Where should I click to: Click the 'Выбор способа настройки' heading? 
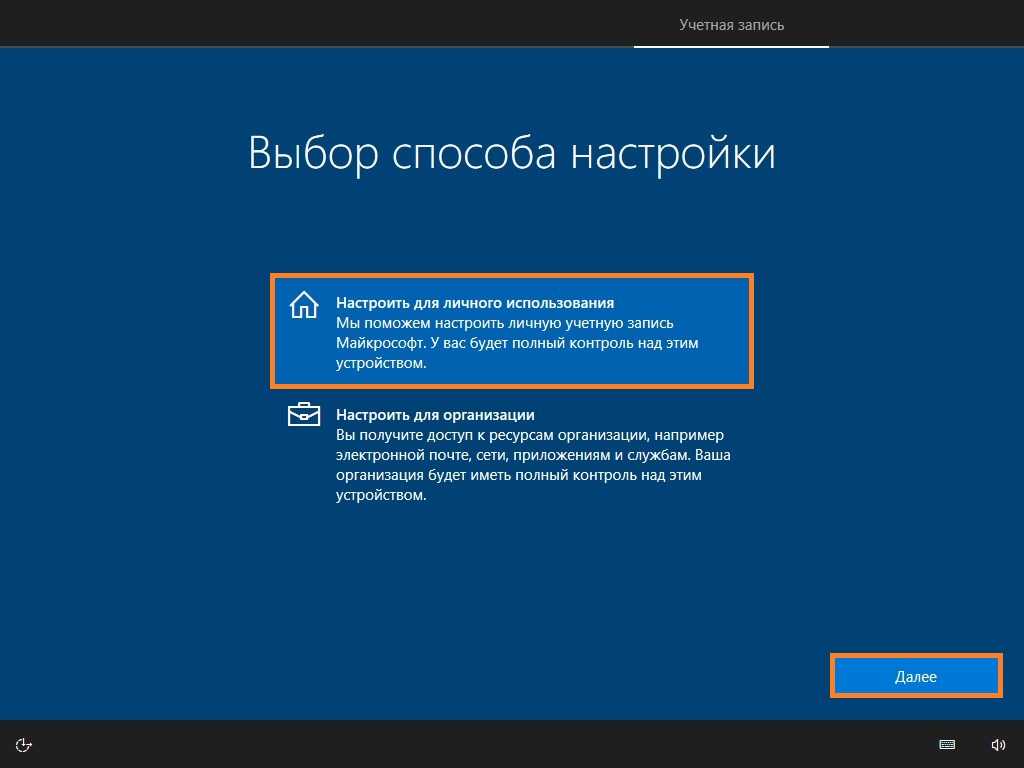click(511, 155)
